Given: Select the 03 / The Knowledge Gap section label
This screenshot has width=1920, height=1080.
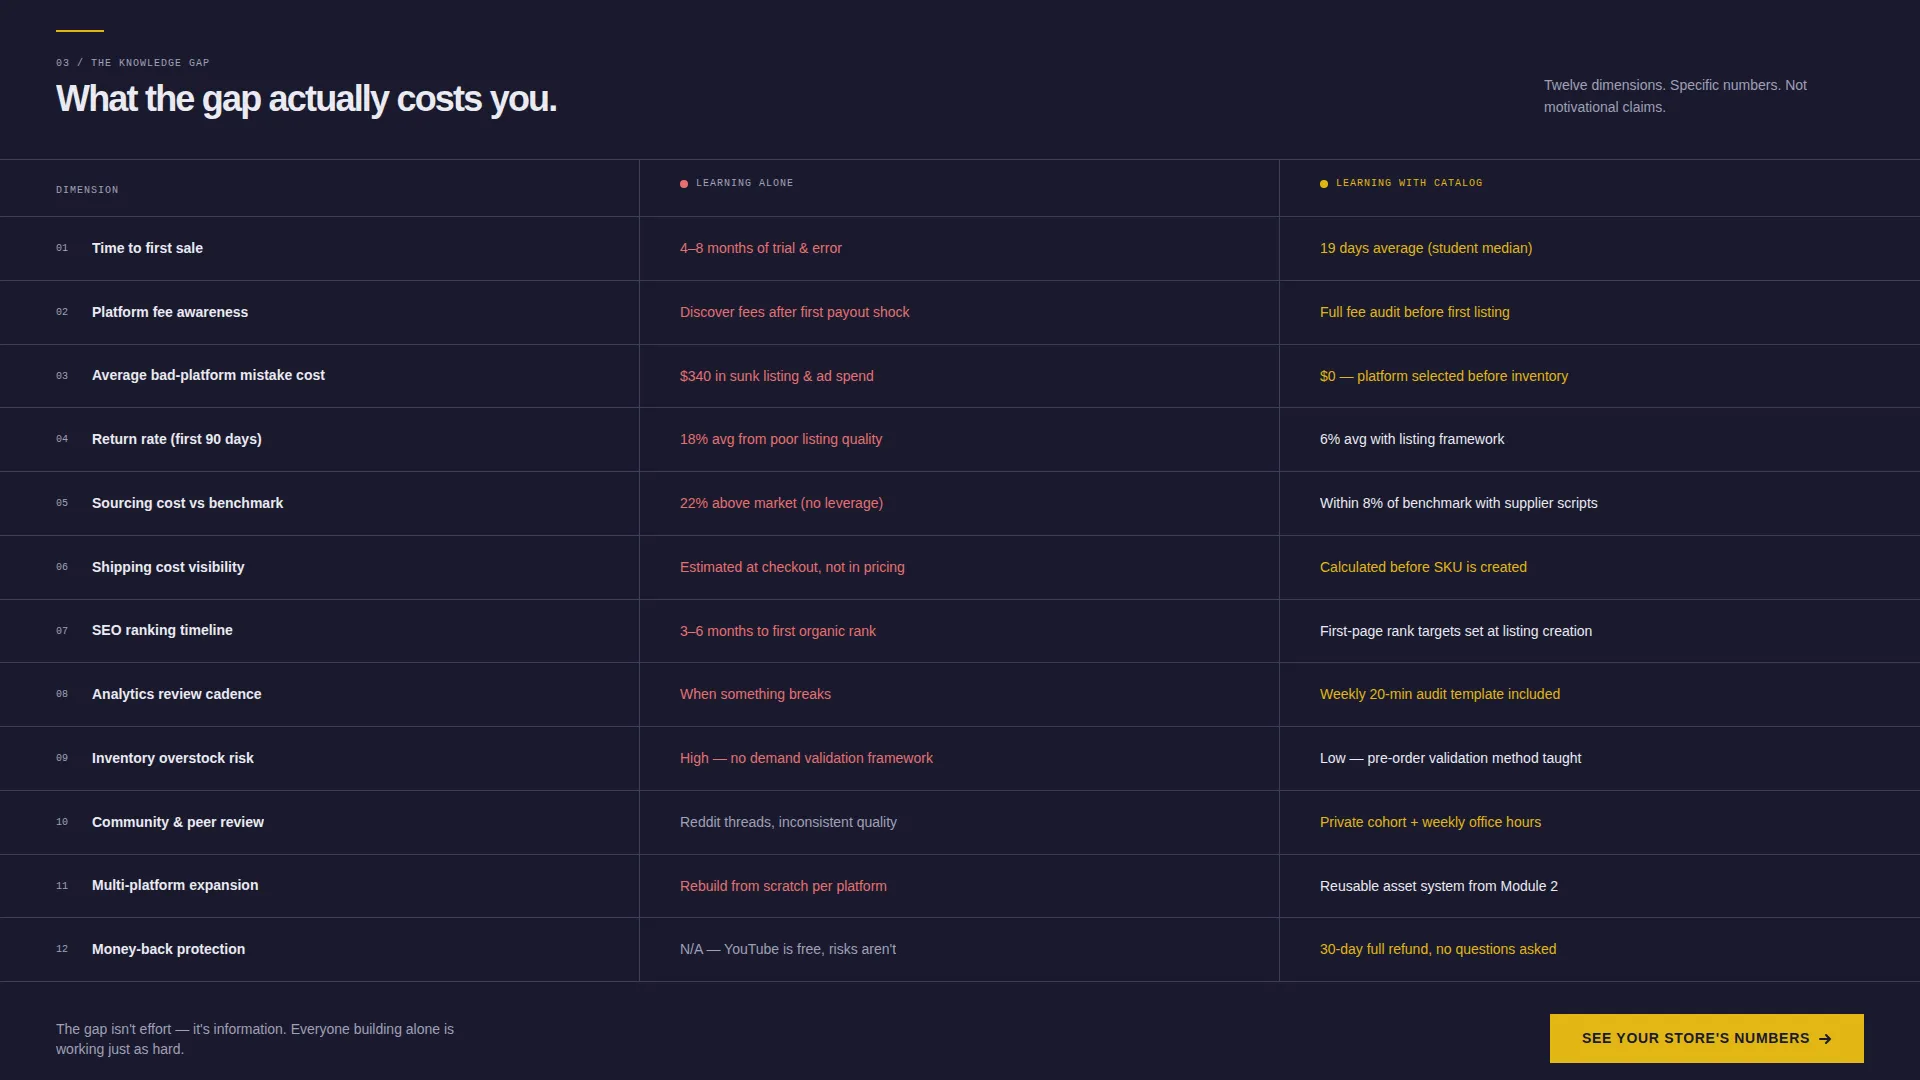Looking at the screenshot, I should (x=133, y=63).
